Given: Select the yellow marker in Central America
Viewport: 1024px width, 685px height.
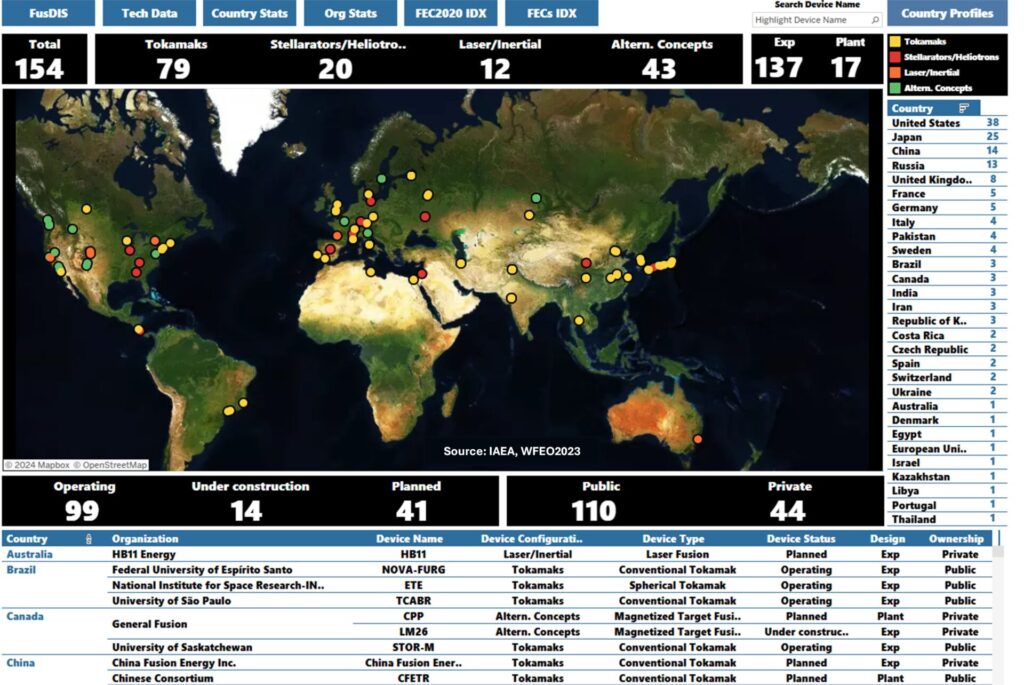Looking at the screenshot, I should click(139, 329).
